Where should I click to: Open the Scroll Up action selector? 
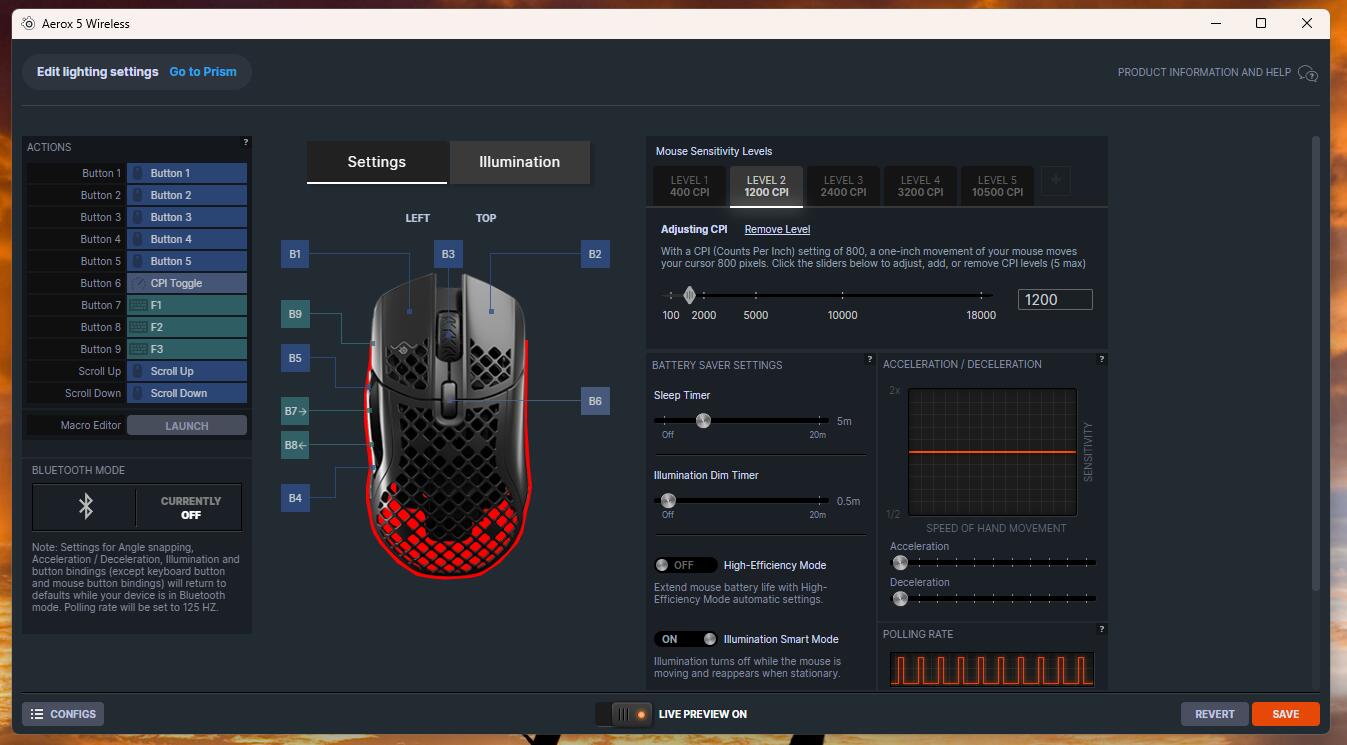click(187, 371)
